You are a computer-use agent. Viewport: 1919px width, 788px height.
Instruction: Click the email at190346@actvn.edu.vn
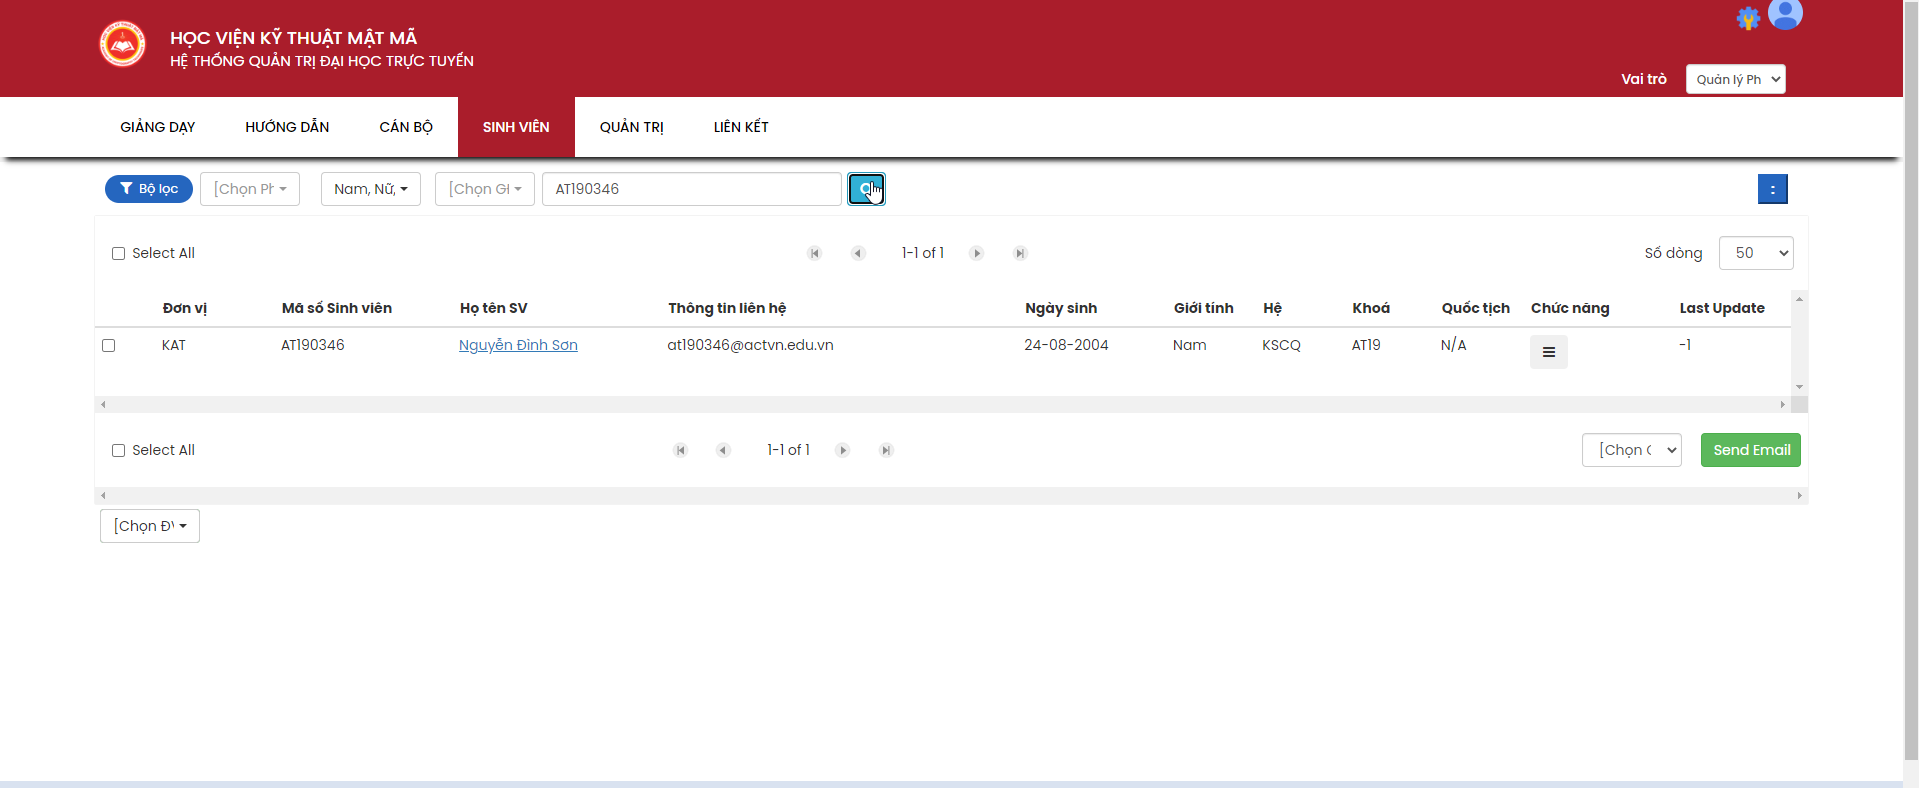pos(750,345)
